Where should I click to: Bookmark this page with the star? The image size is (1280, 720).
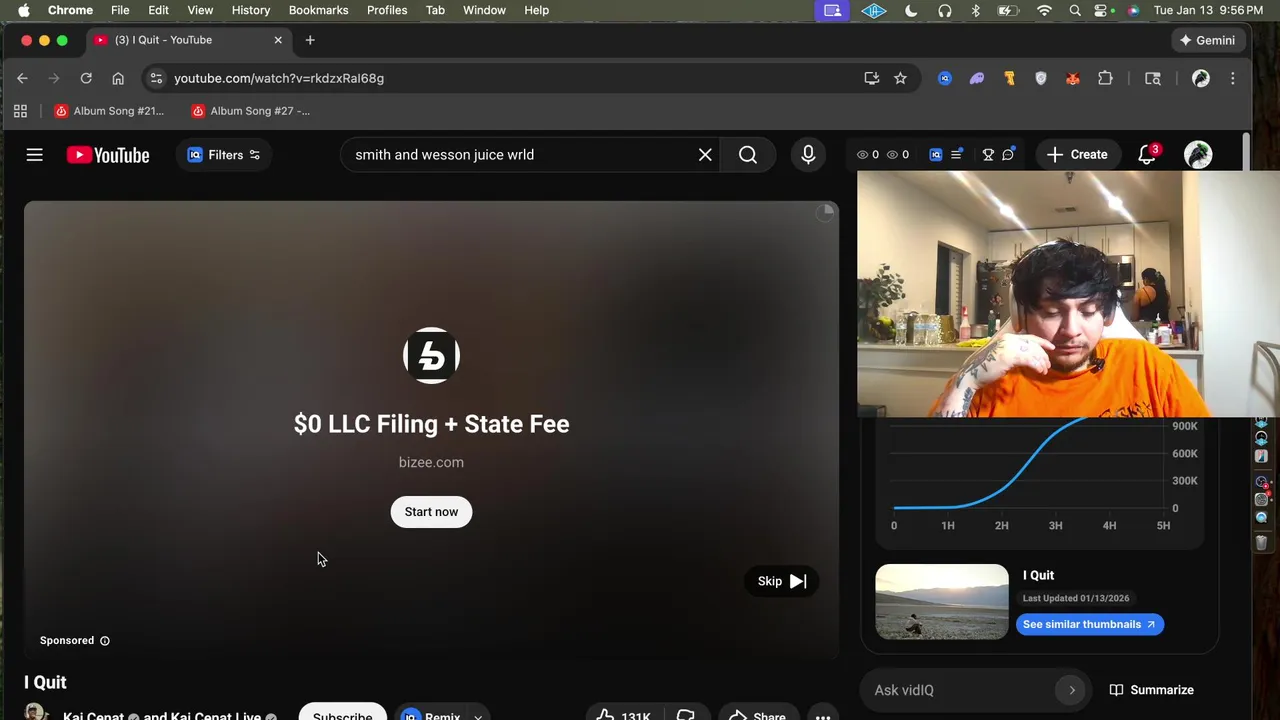pos(900,78)
